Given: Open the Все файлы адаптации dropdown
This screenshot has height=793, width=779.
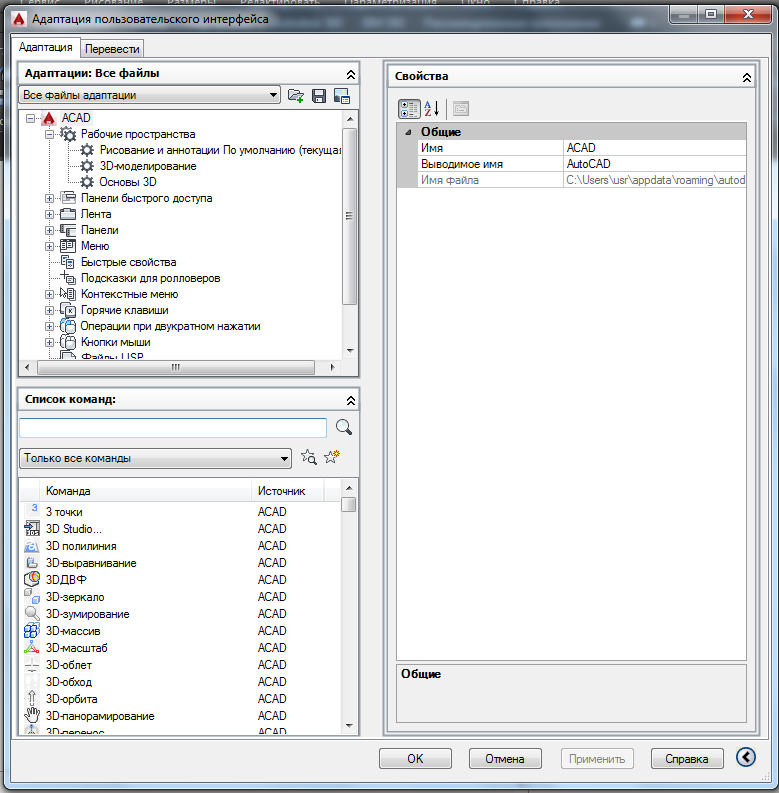Looking at the screenshot, I should pyautogui.click(x=150, y=95).
